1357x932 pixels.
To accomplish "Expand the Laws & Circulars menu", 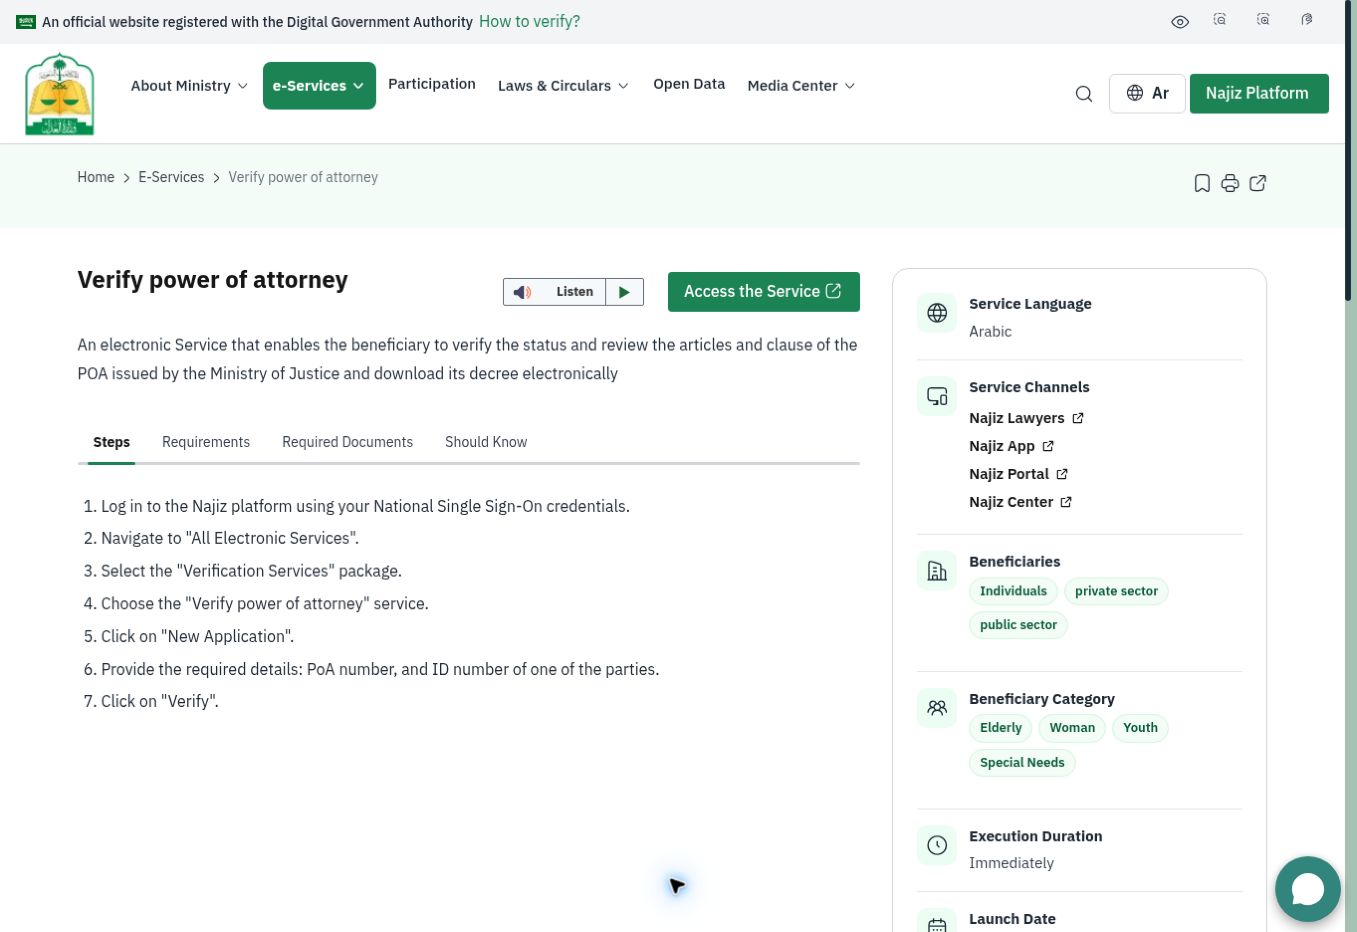I will (564, 86).
